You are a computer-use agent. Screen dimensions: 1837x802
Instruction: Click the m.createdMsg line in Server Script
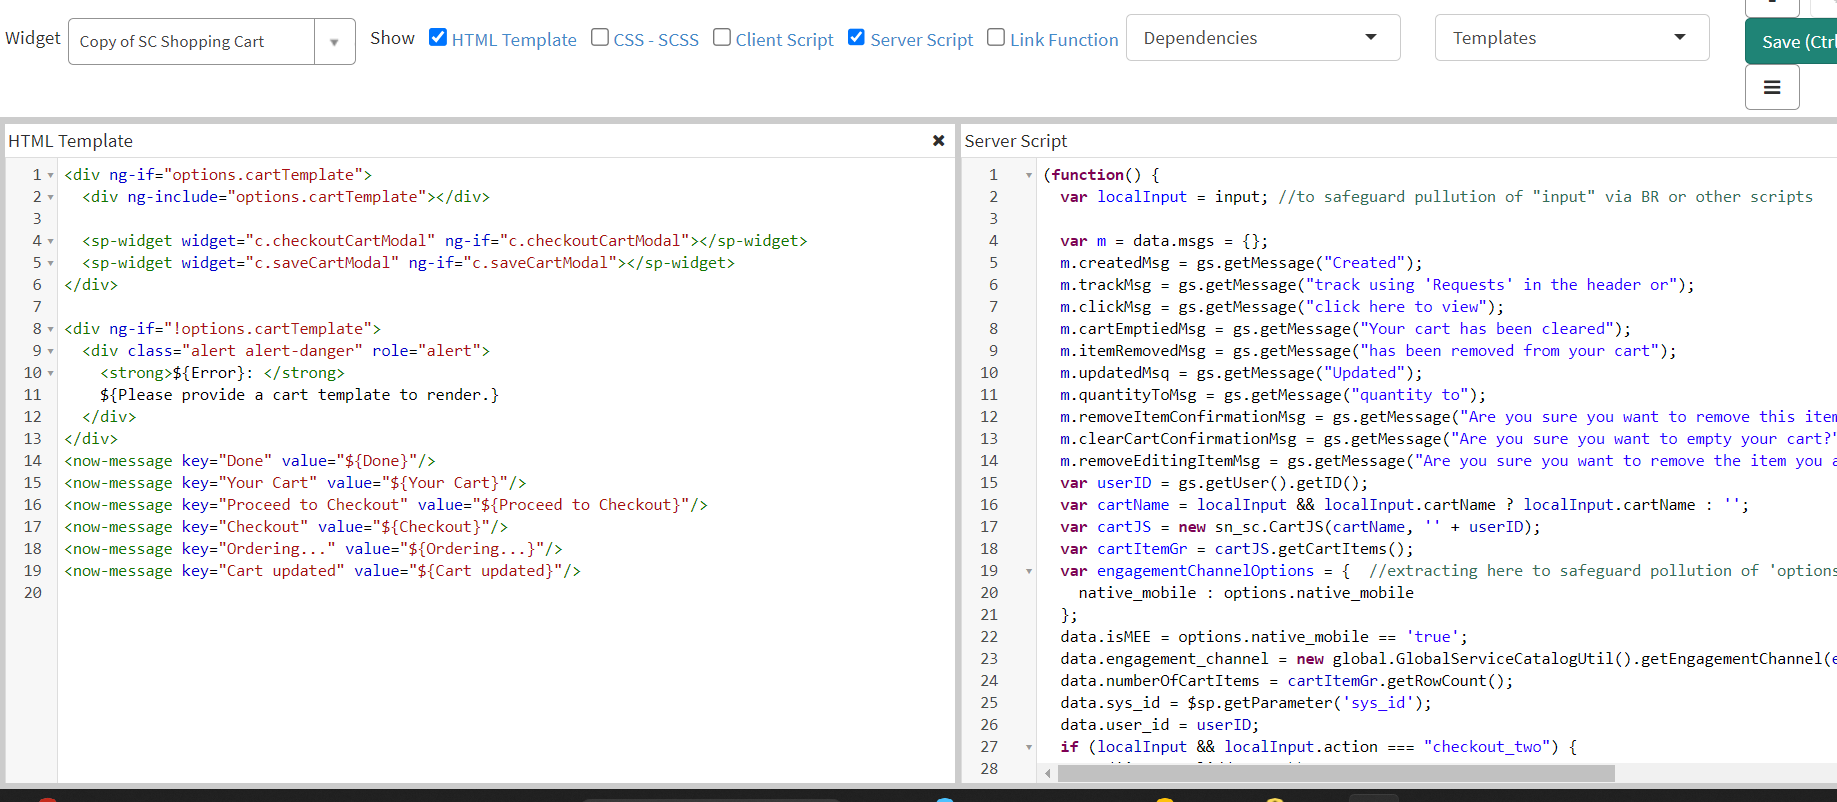(1241, 263)
